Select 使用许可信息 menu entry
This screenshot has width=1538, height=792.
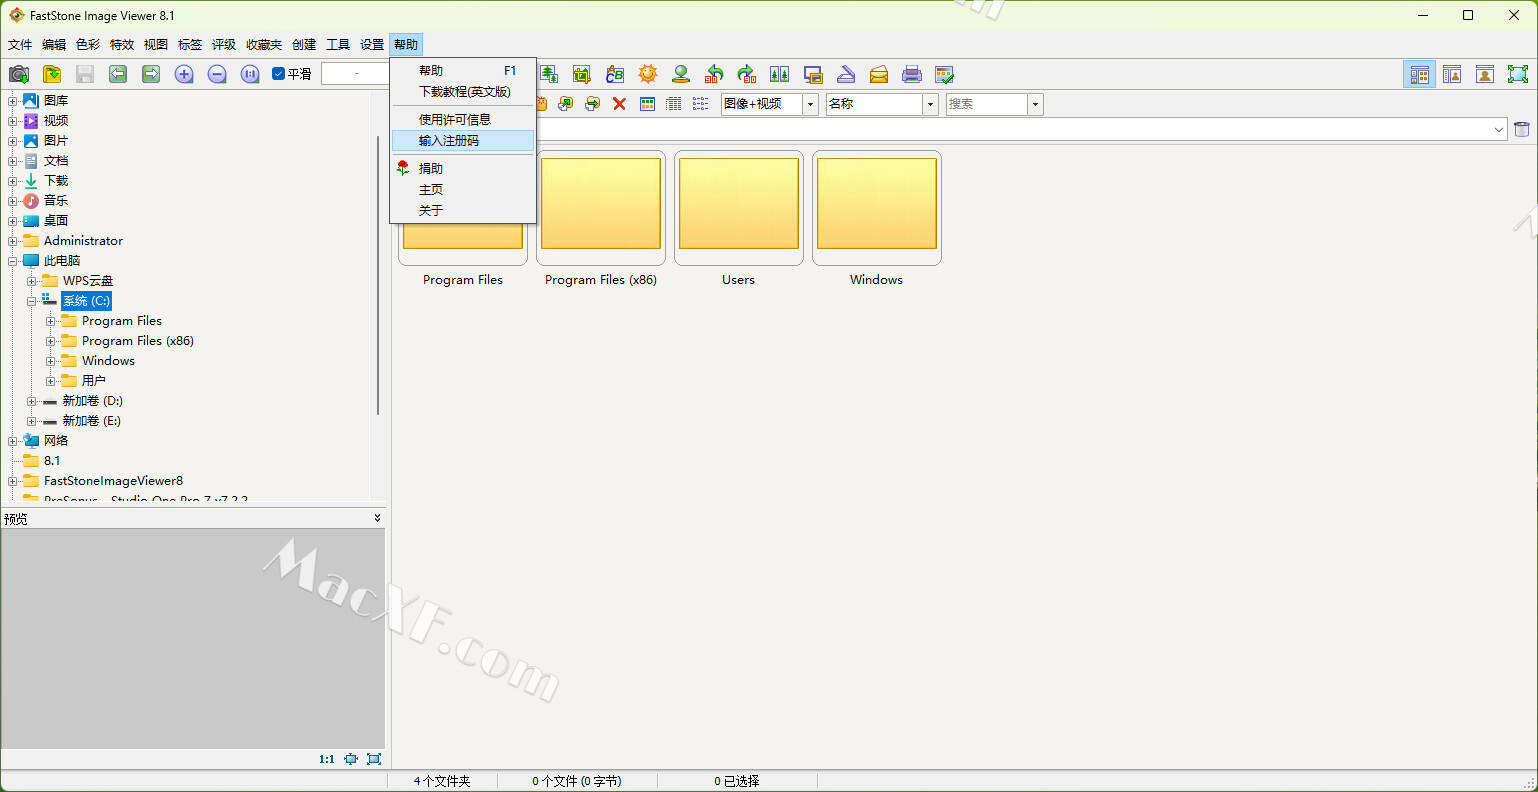(463, 120)
